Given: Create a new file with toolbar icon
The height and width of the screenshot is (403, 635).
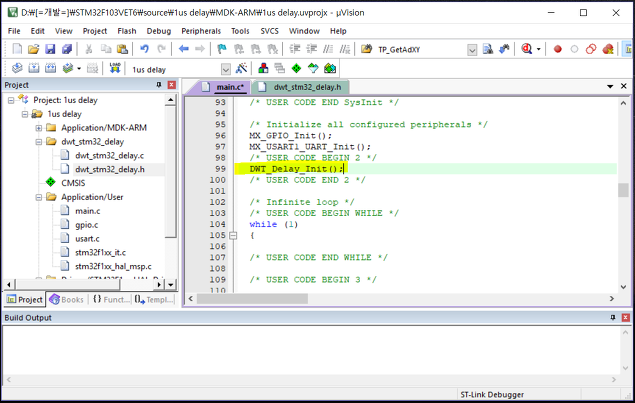Looking at the screenshot, I should [17, 49].
